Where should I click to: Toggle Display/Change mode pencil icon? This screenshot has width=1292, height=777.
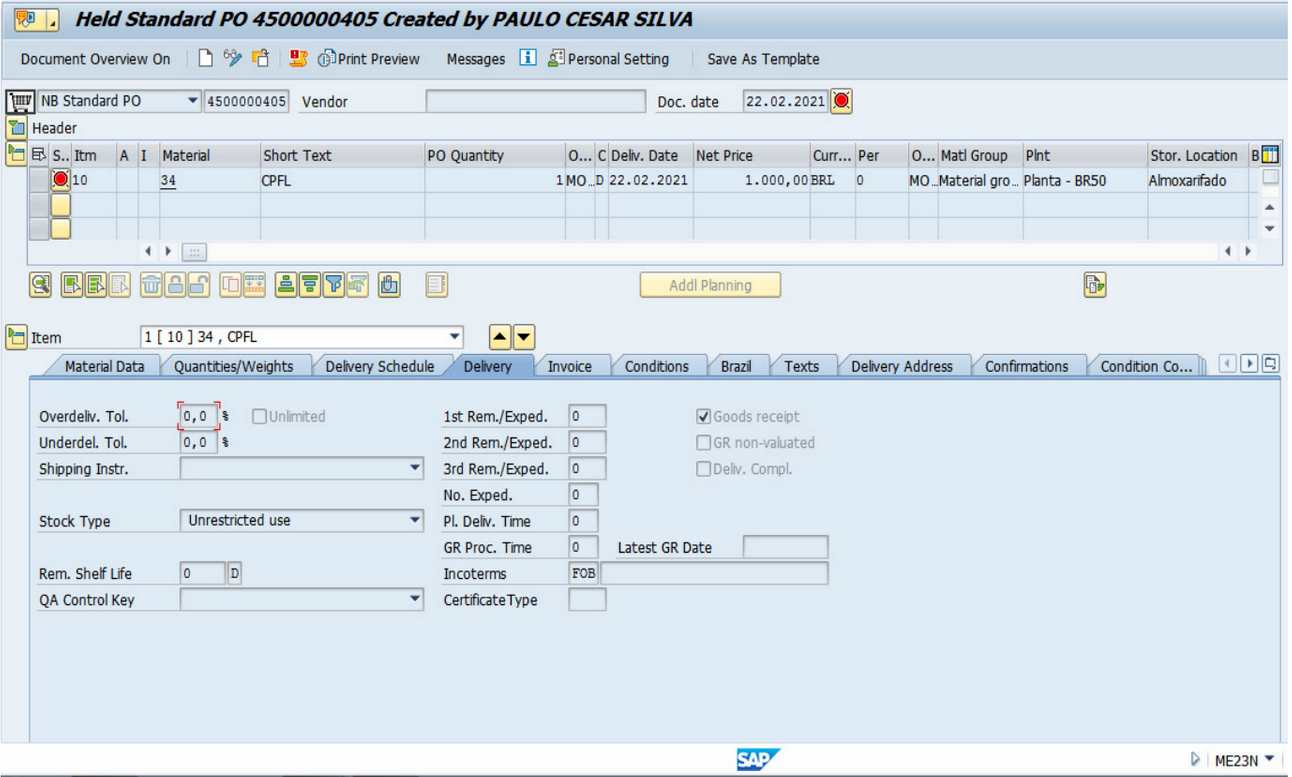(x=232, y=59)
